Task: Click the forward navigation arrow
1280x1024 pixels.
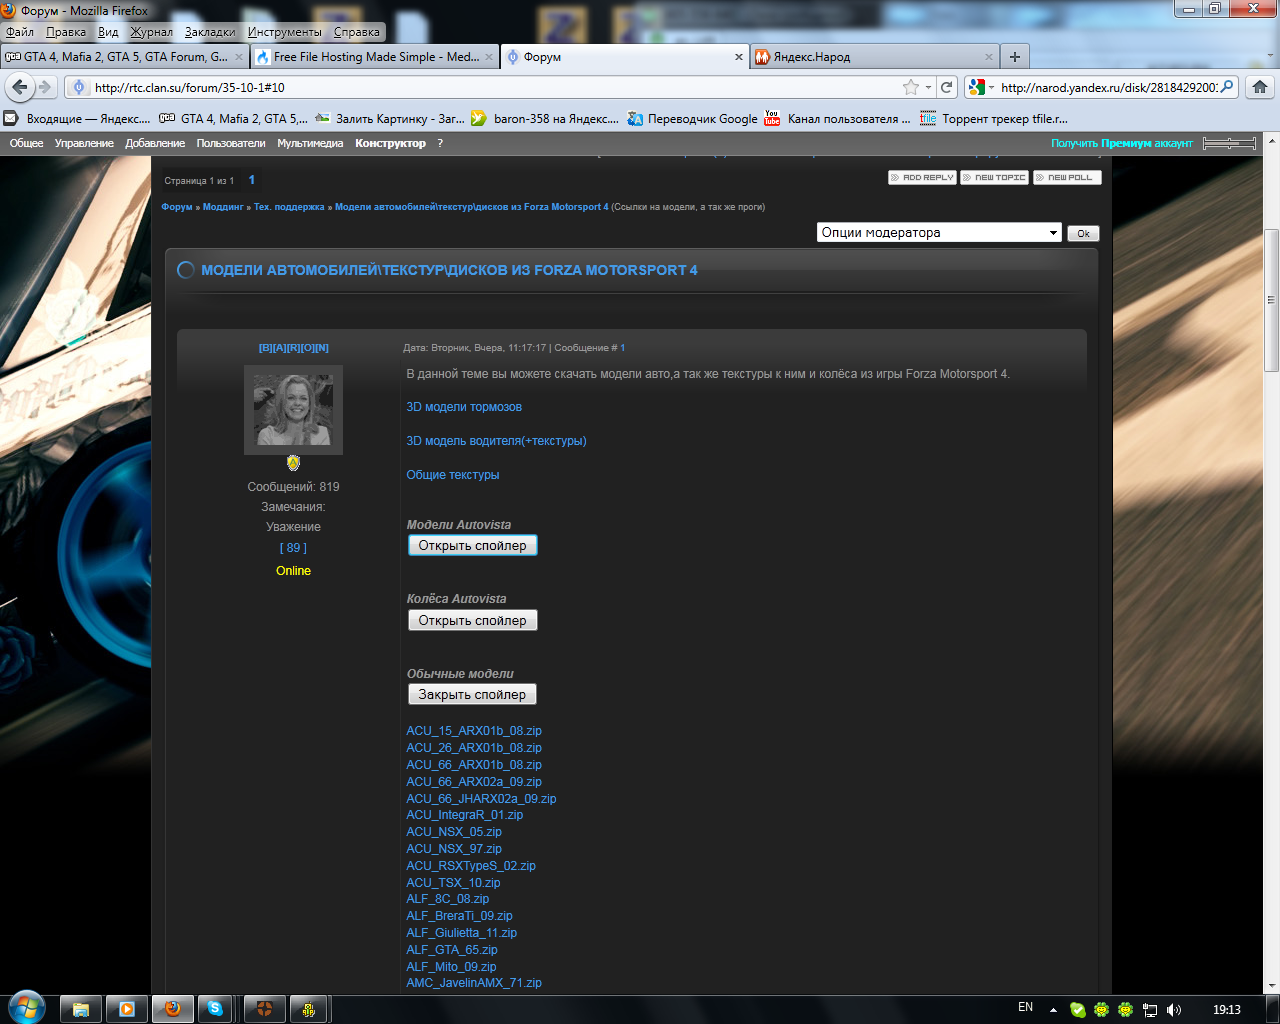Action: [45, 87]
